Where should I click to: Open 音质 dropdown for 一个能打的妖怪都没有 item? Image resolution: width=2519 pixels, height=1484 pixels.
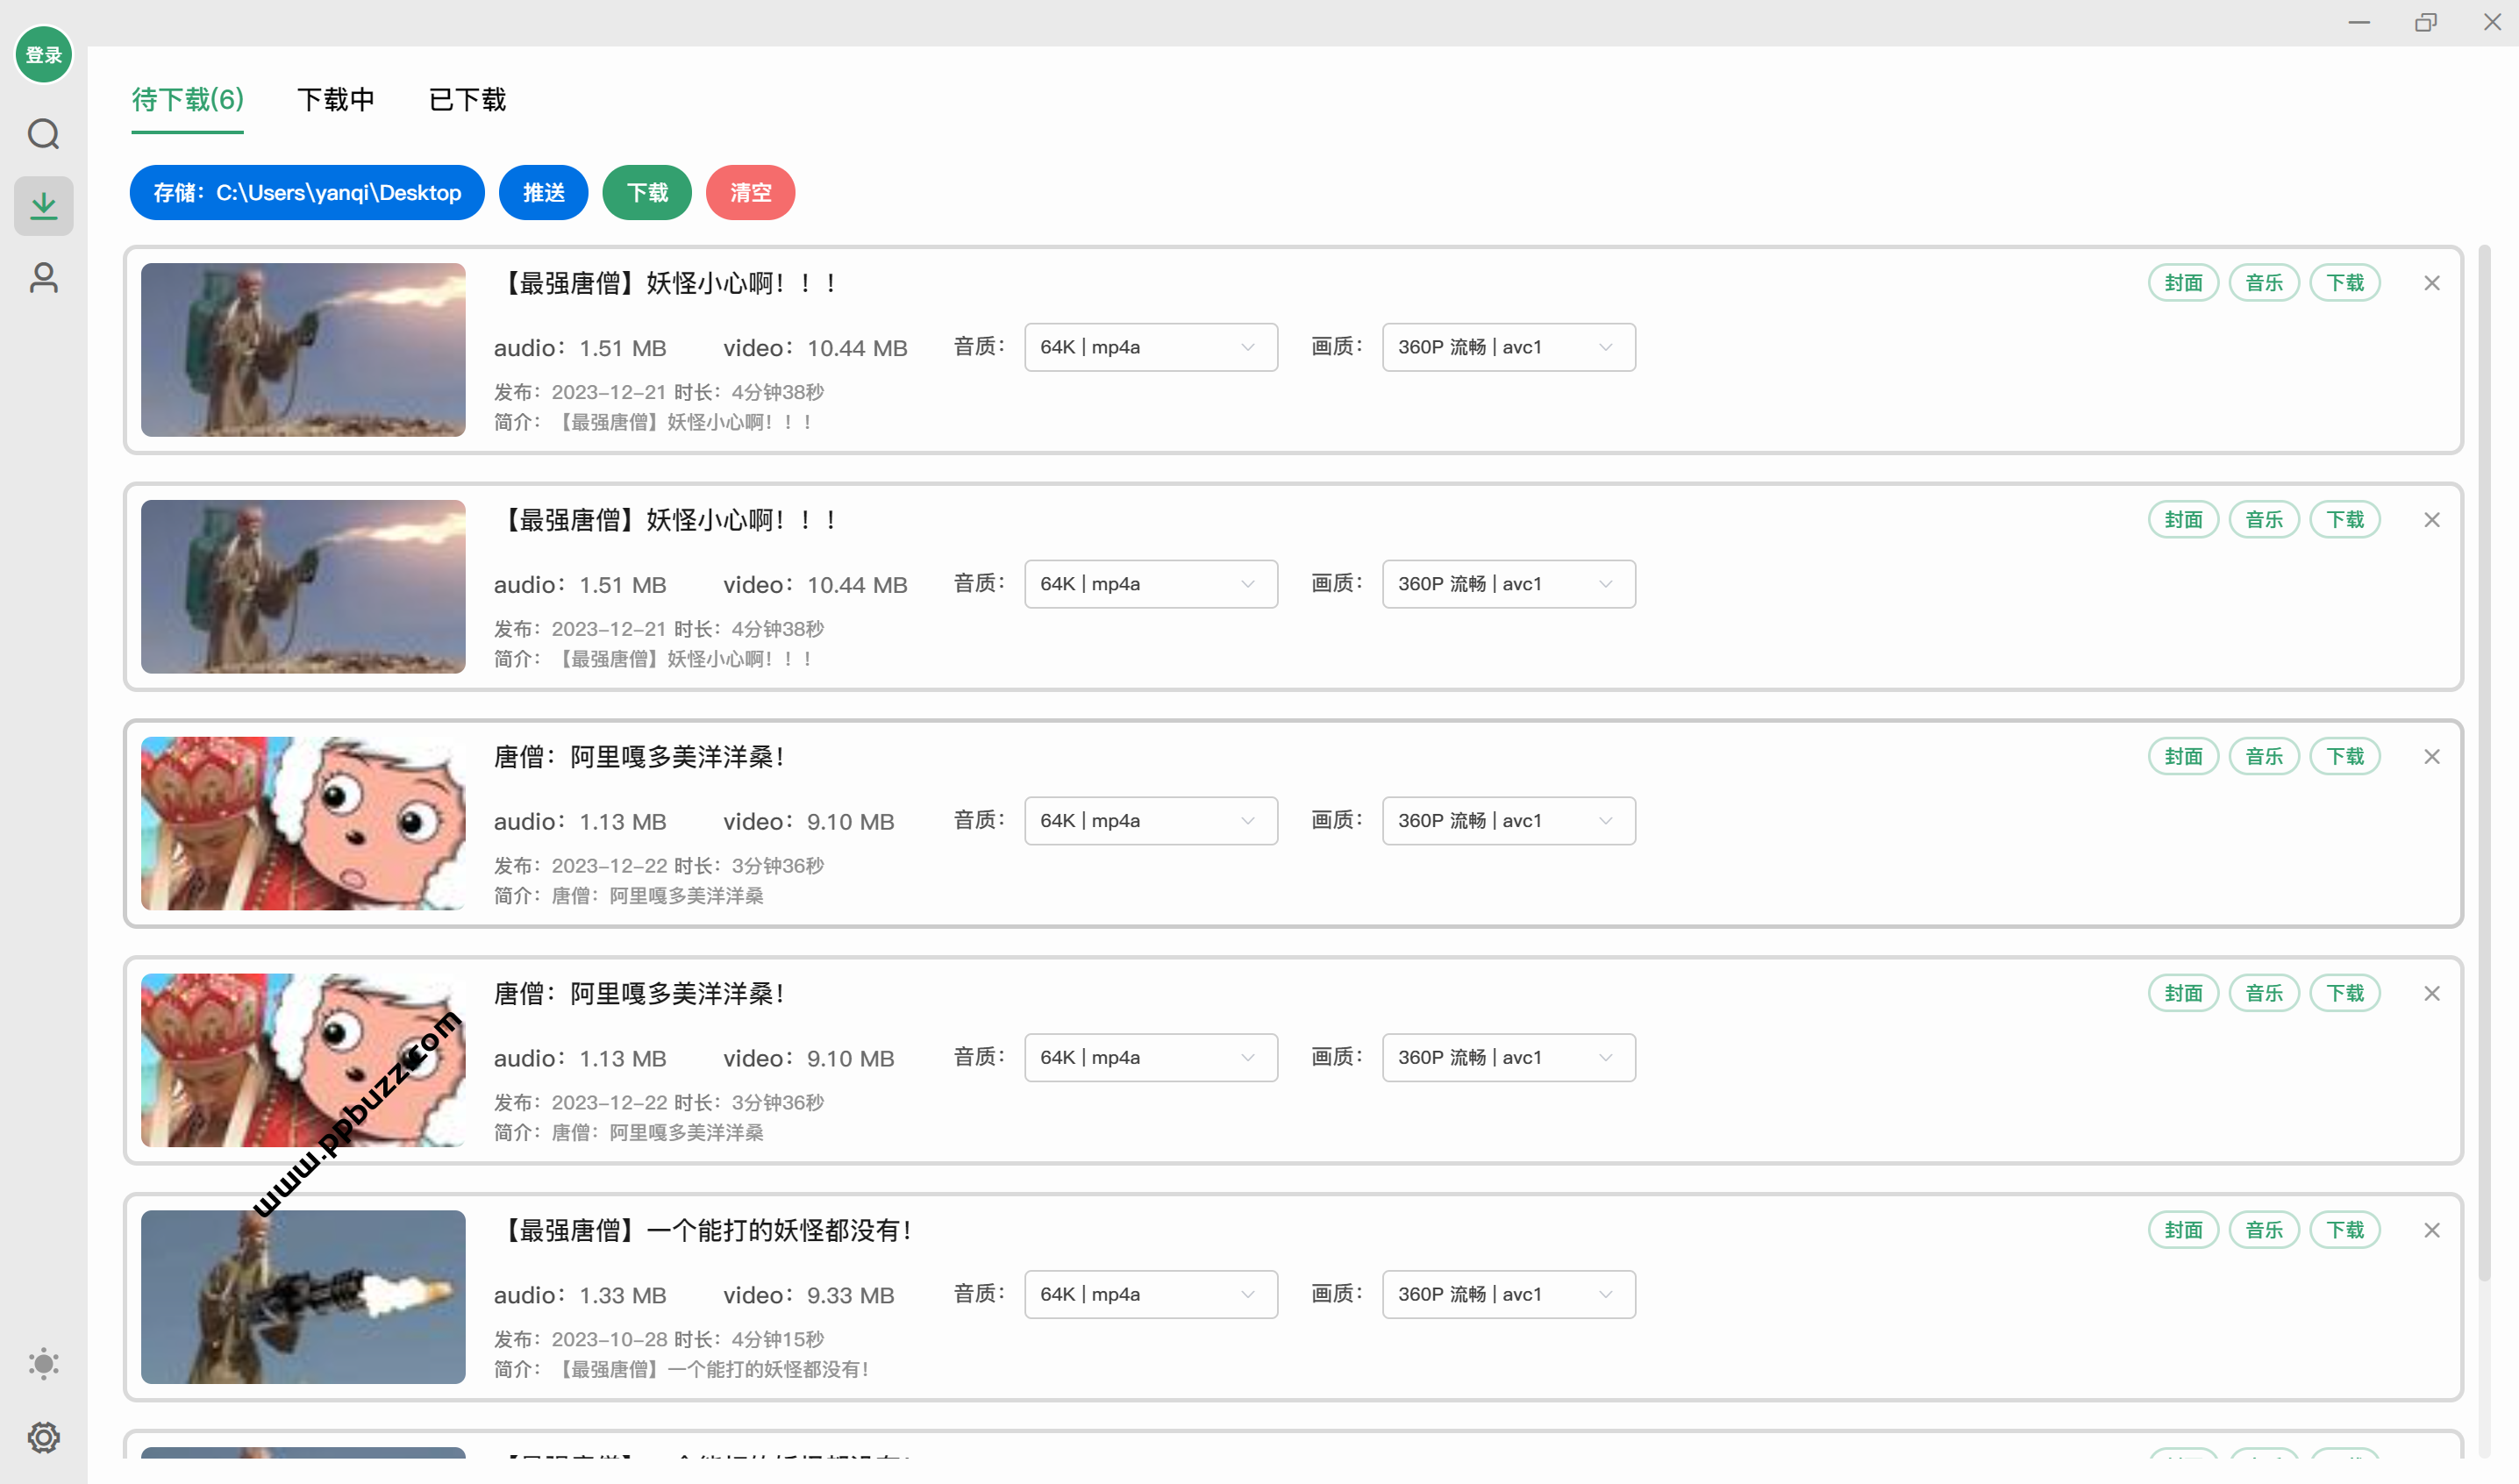pos(1151,1294)
